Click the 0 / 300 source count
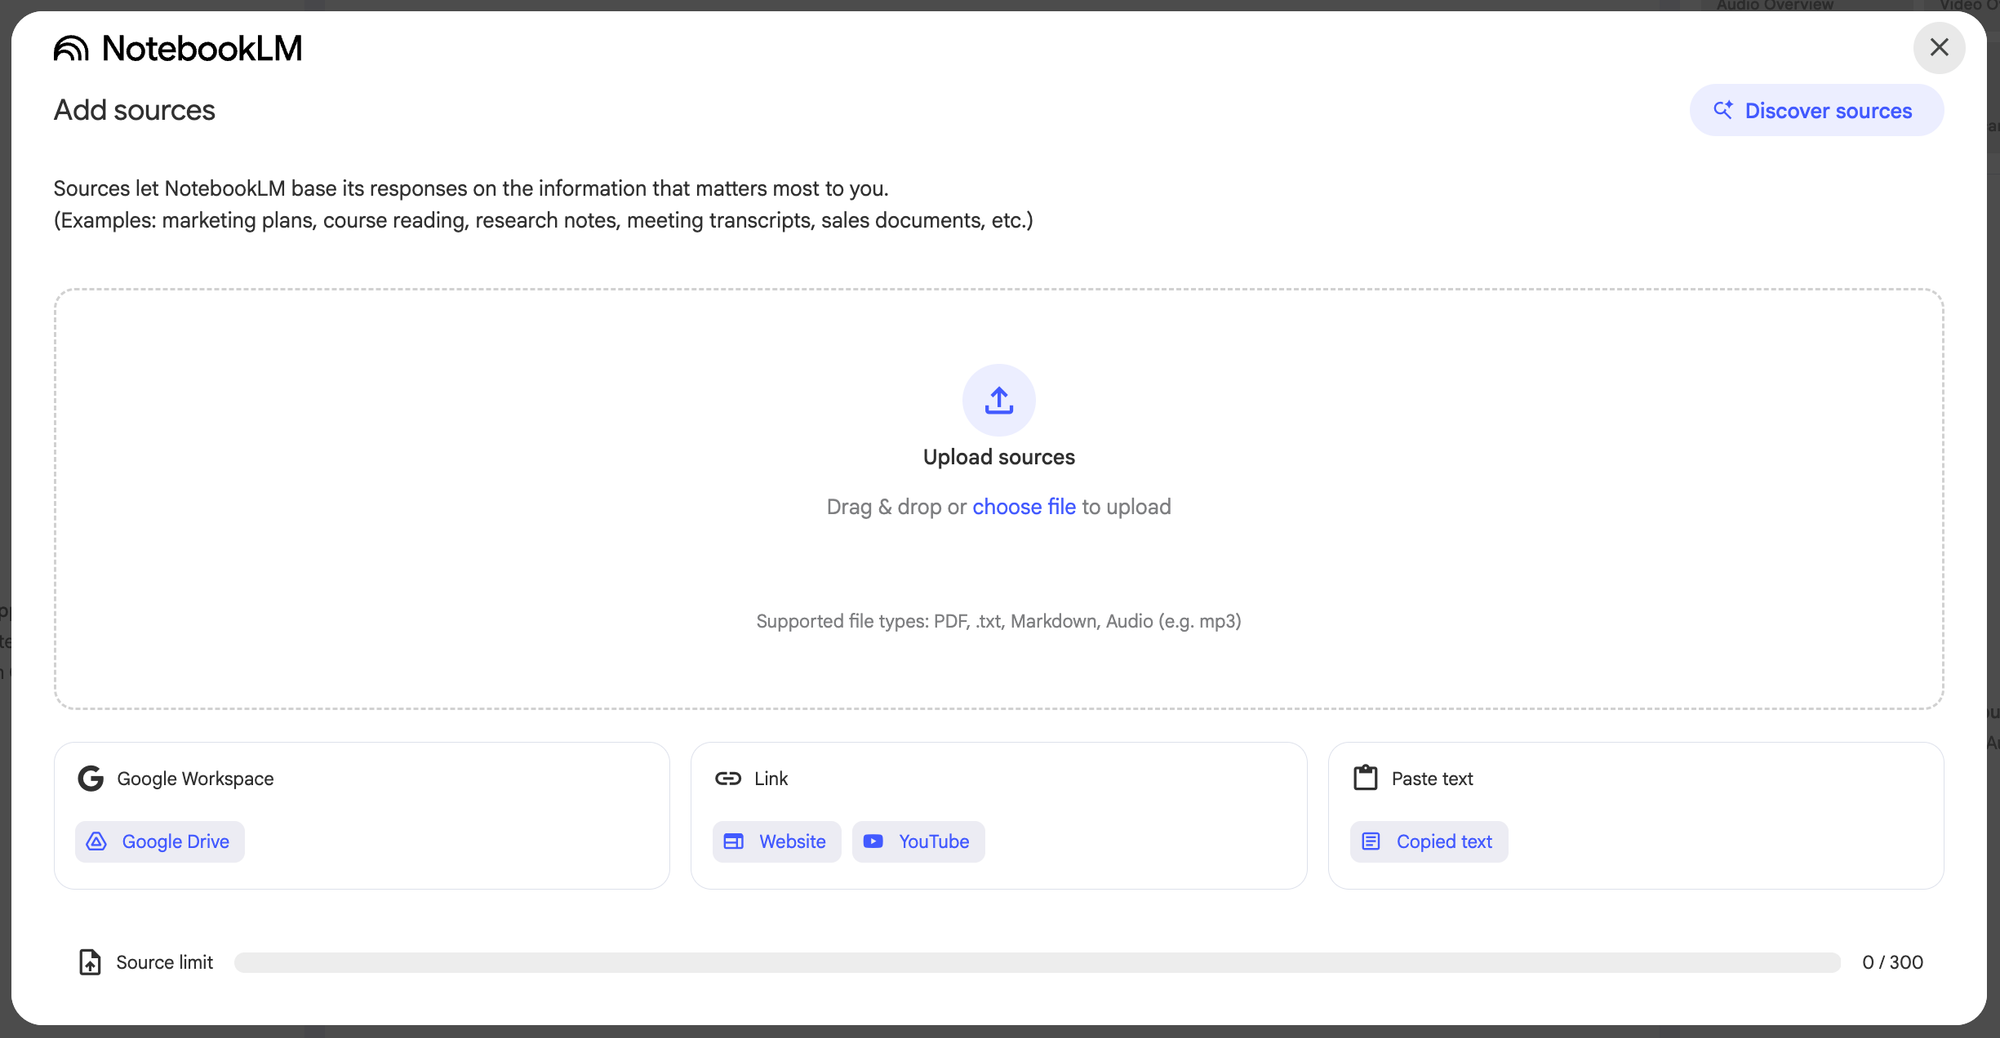 1892,962
